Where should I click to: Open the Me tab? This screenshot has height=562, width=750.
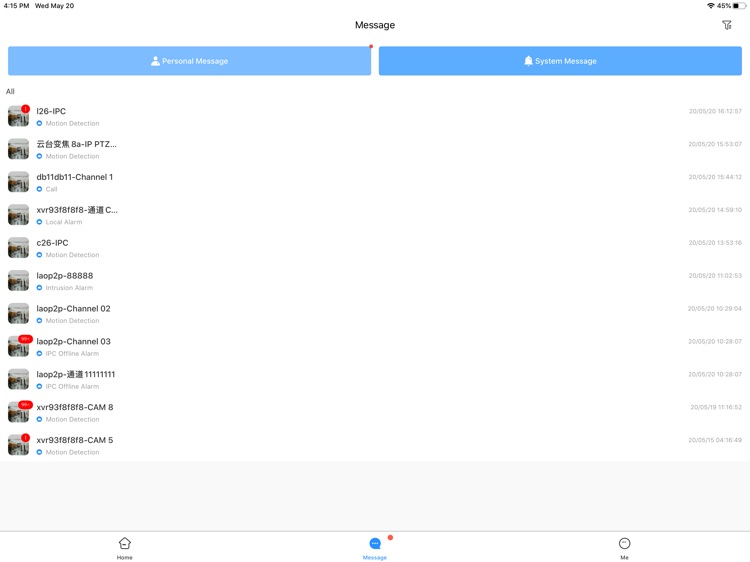click(624, 548)
